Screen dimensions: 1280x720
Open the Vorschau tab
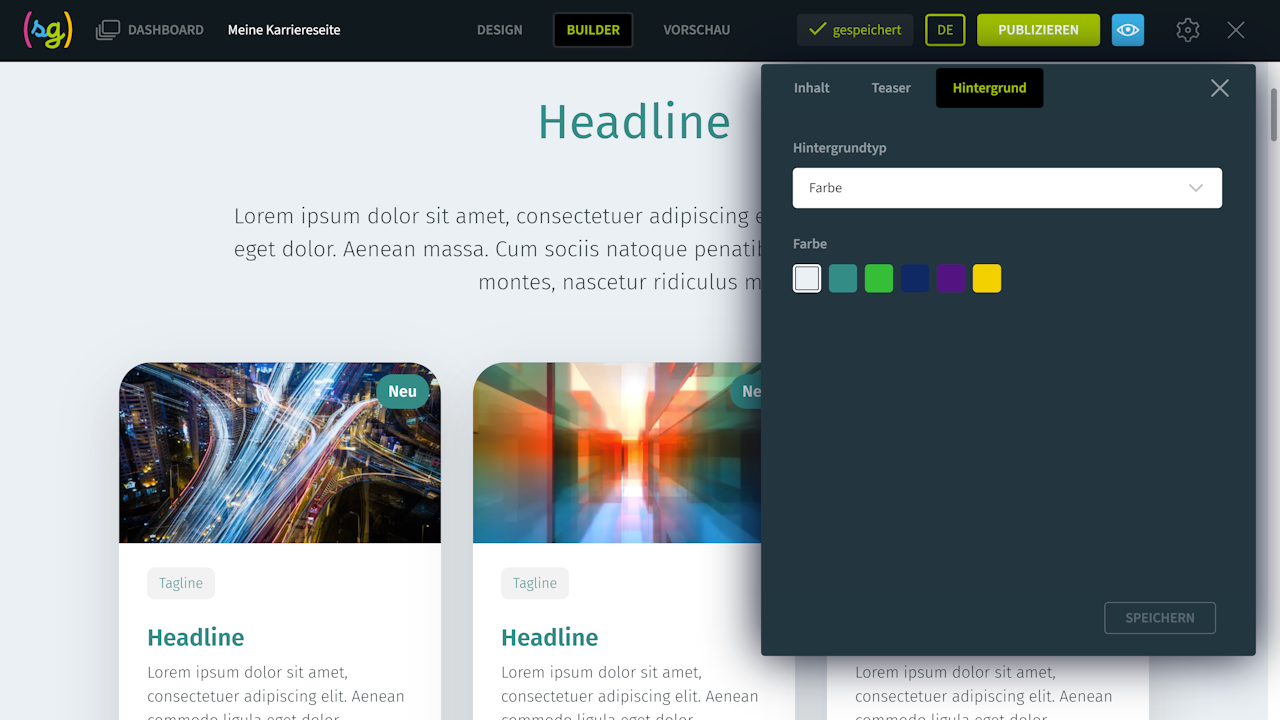697,30
